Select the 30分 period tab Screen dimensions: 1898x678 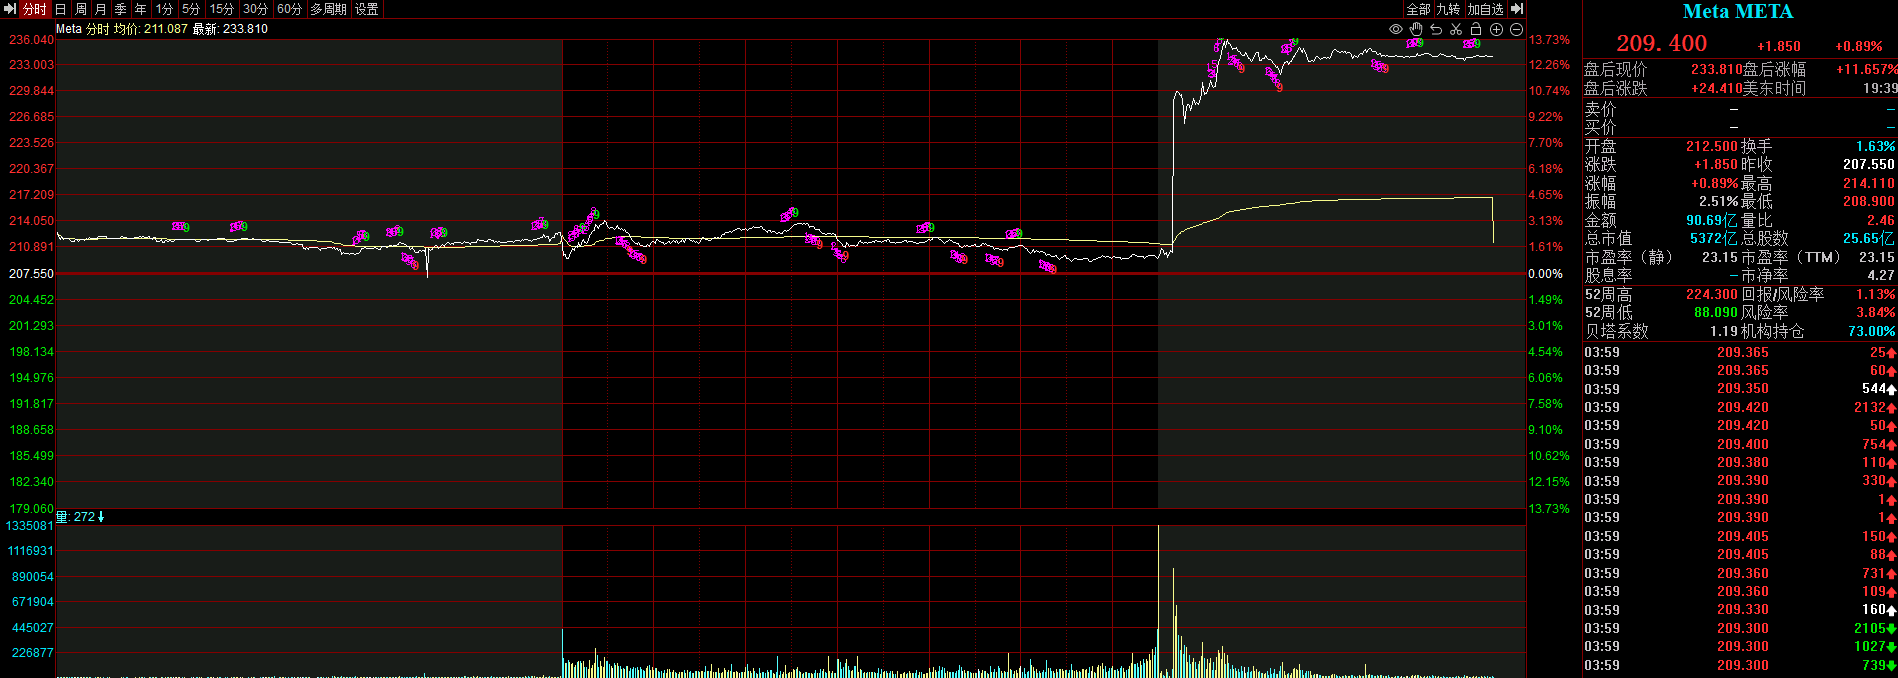click(255, 9)
